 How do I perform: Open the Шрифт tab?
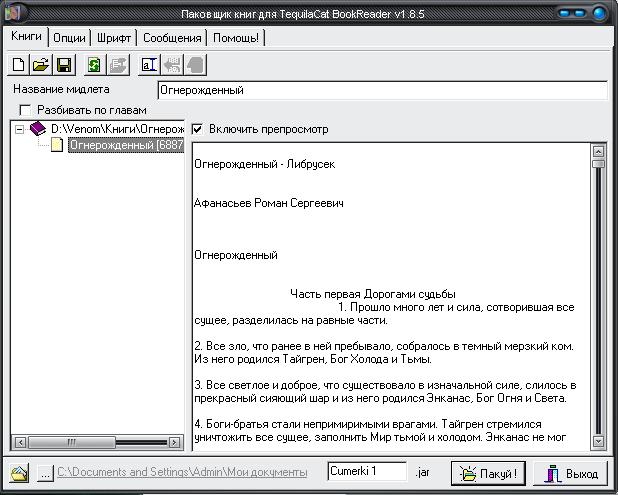(114, 38)
